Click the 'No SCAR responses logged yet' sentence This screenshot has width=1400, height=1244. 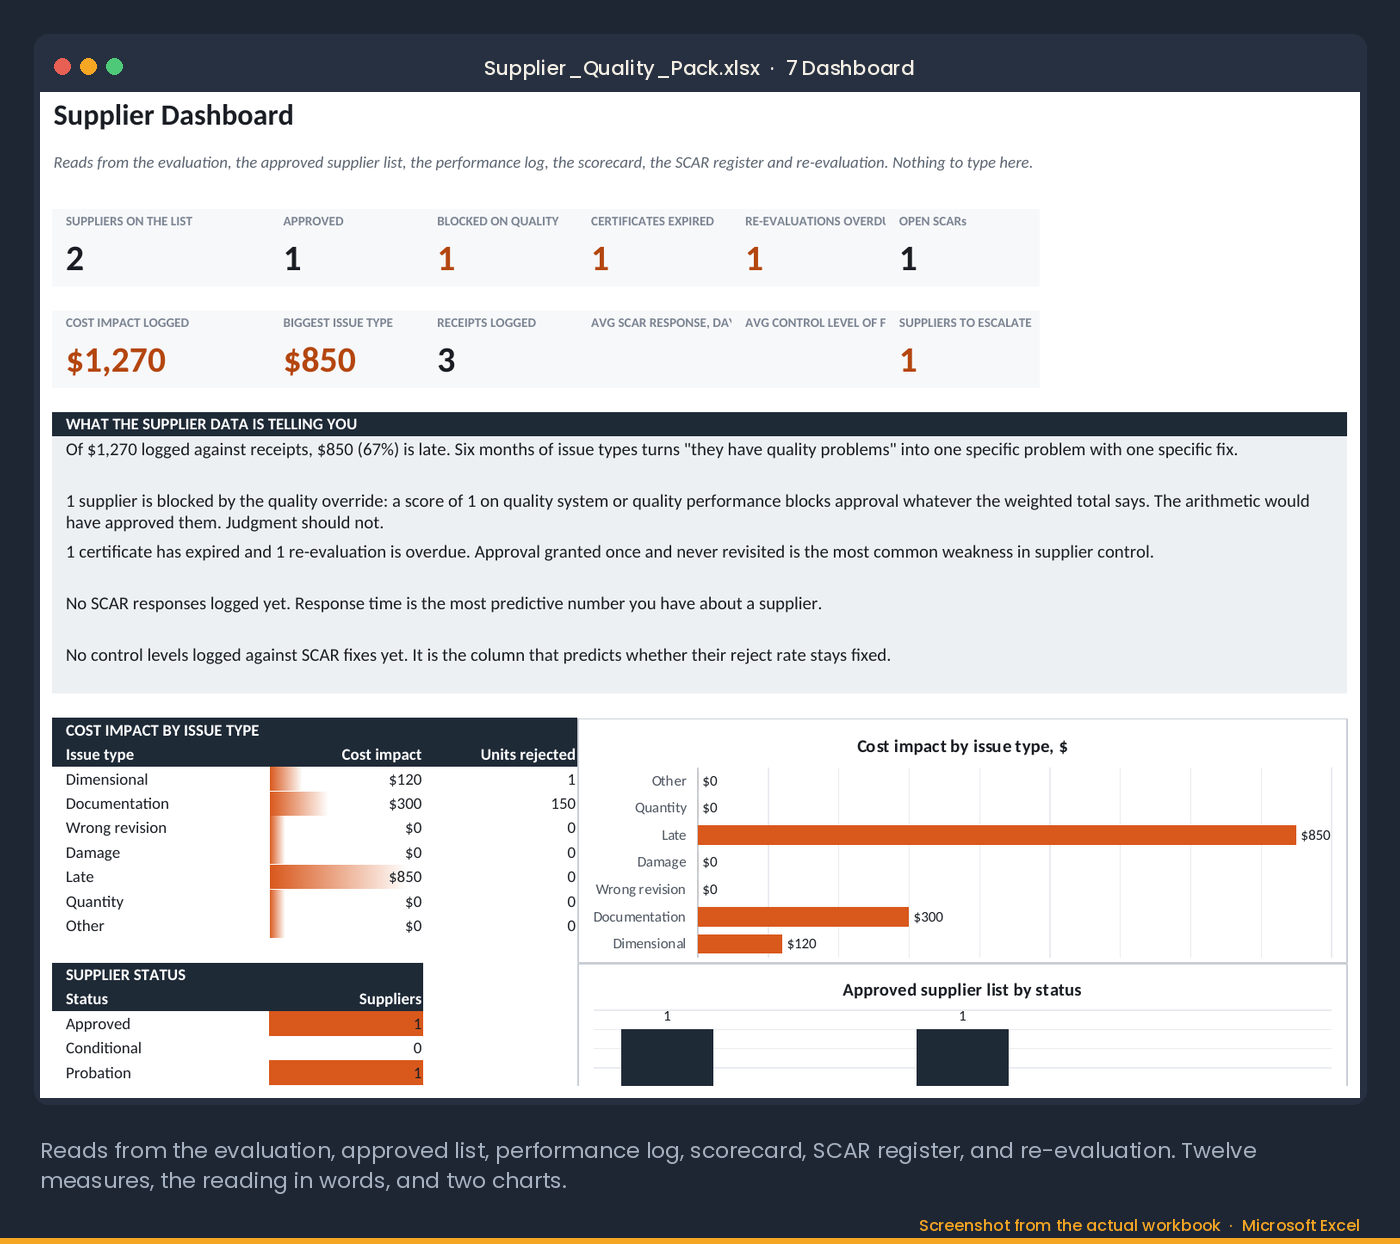pyautogui.click(x=444, y=603)
